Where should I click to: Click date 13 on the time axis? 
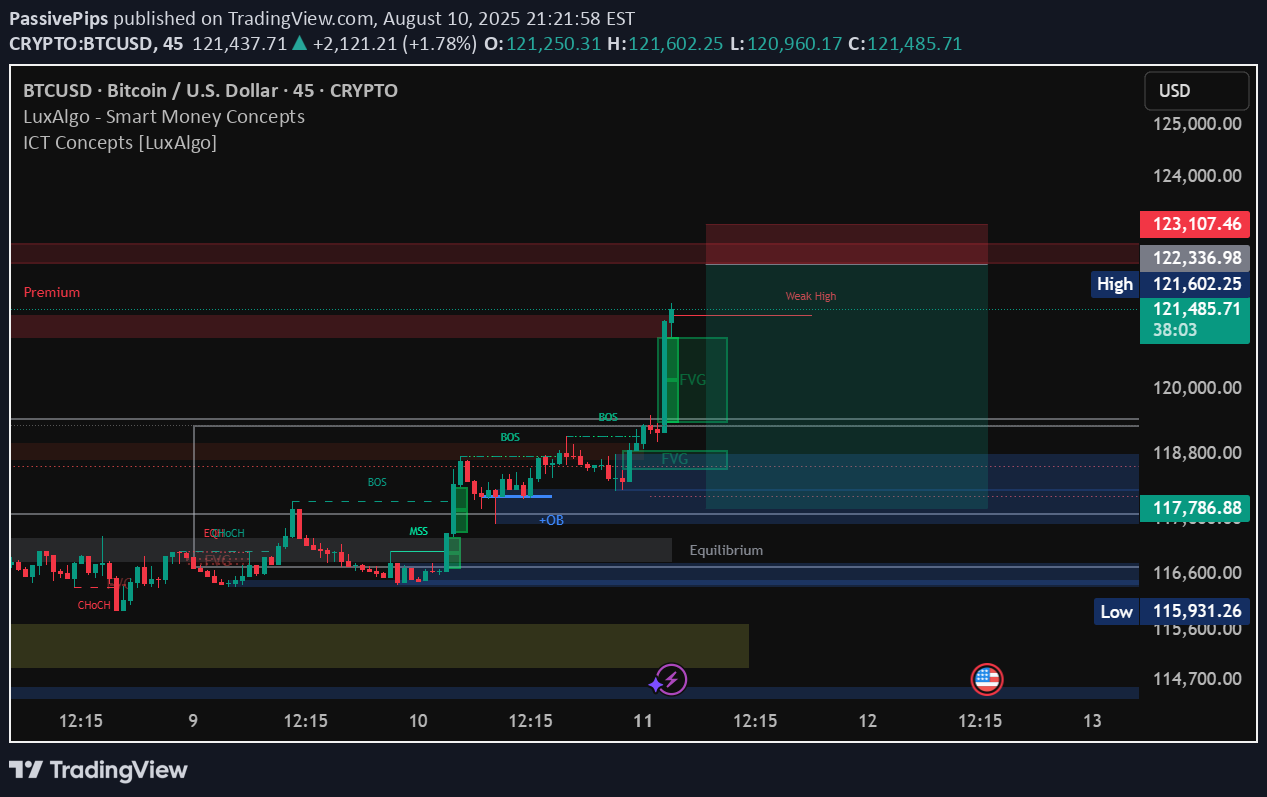[1093, 720]
